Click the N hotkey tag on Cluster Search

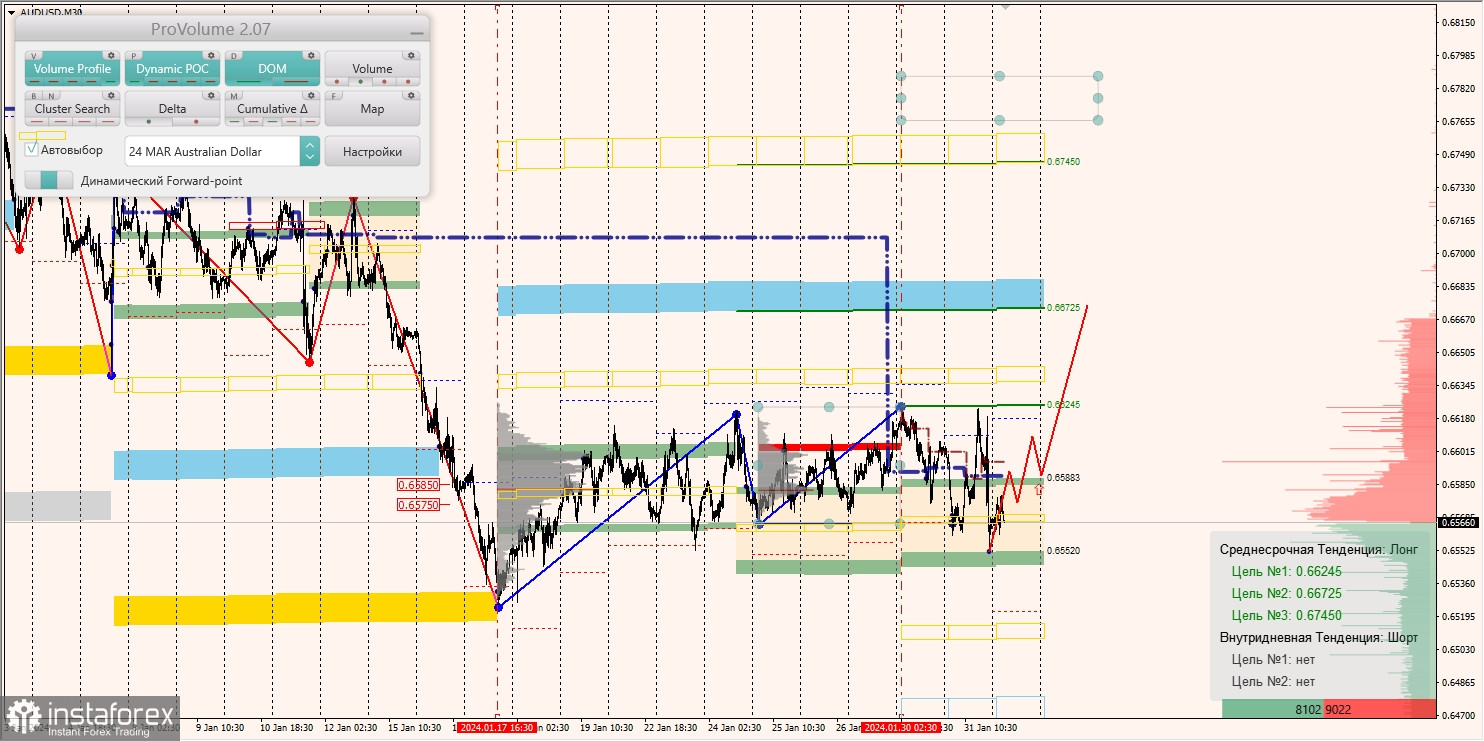52,96
